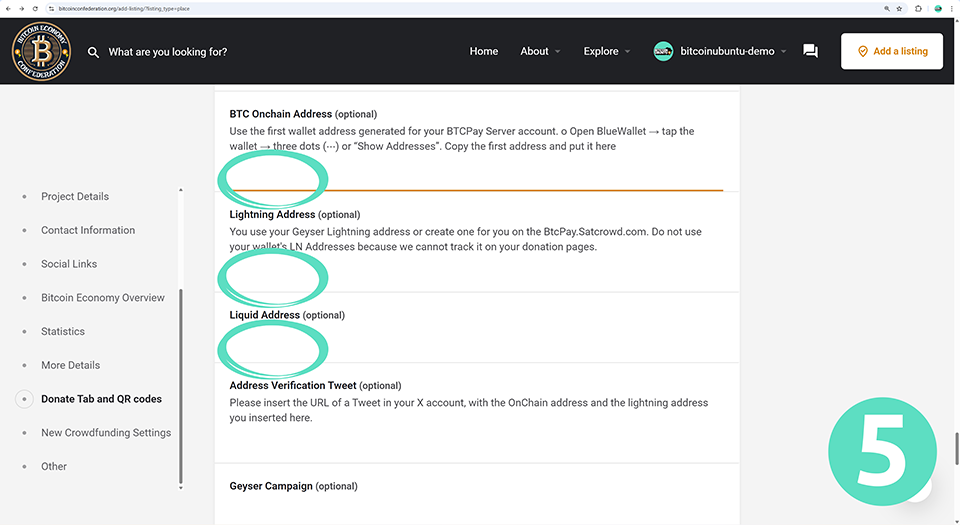
Task: Expand the About dropdown menu
Action: click(x=540, y=51)
